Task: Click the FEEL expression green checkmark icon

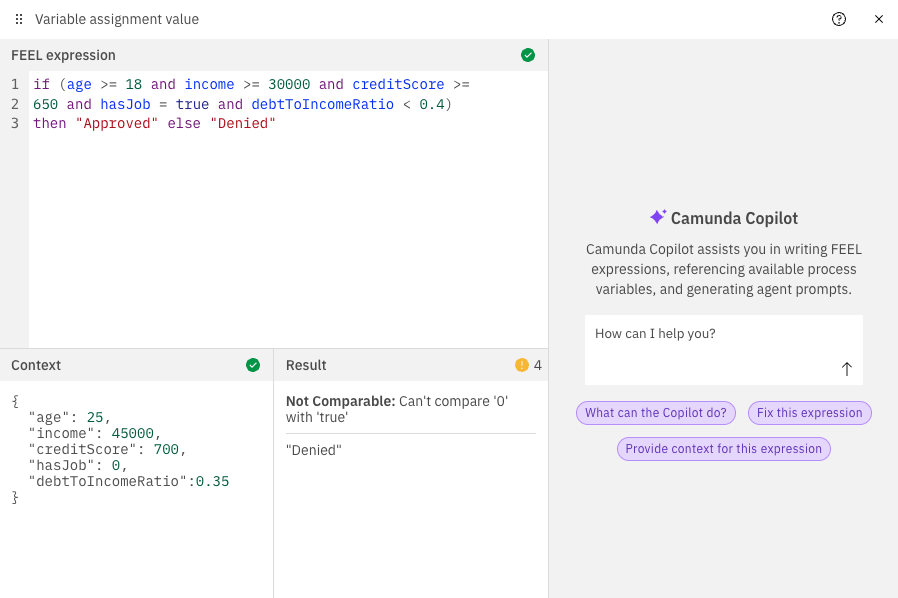Action: [x=528, y=55]
